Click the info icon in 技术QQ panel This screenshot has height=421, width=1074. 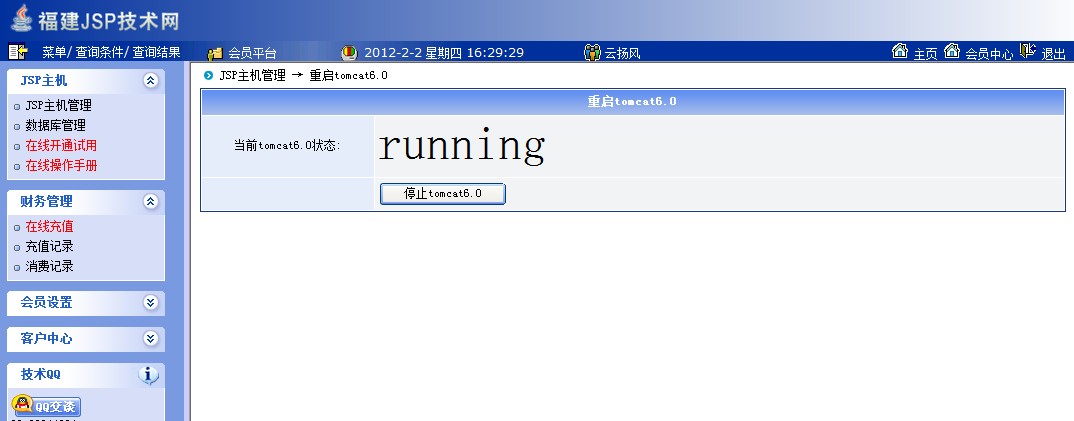tap(149, 375)
